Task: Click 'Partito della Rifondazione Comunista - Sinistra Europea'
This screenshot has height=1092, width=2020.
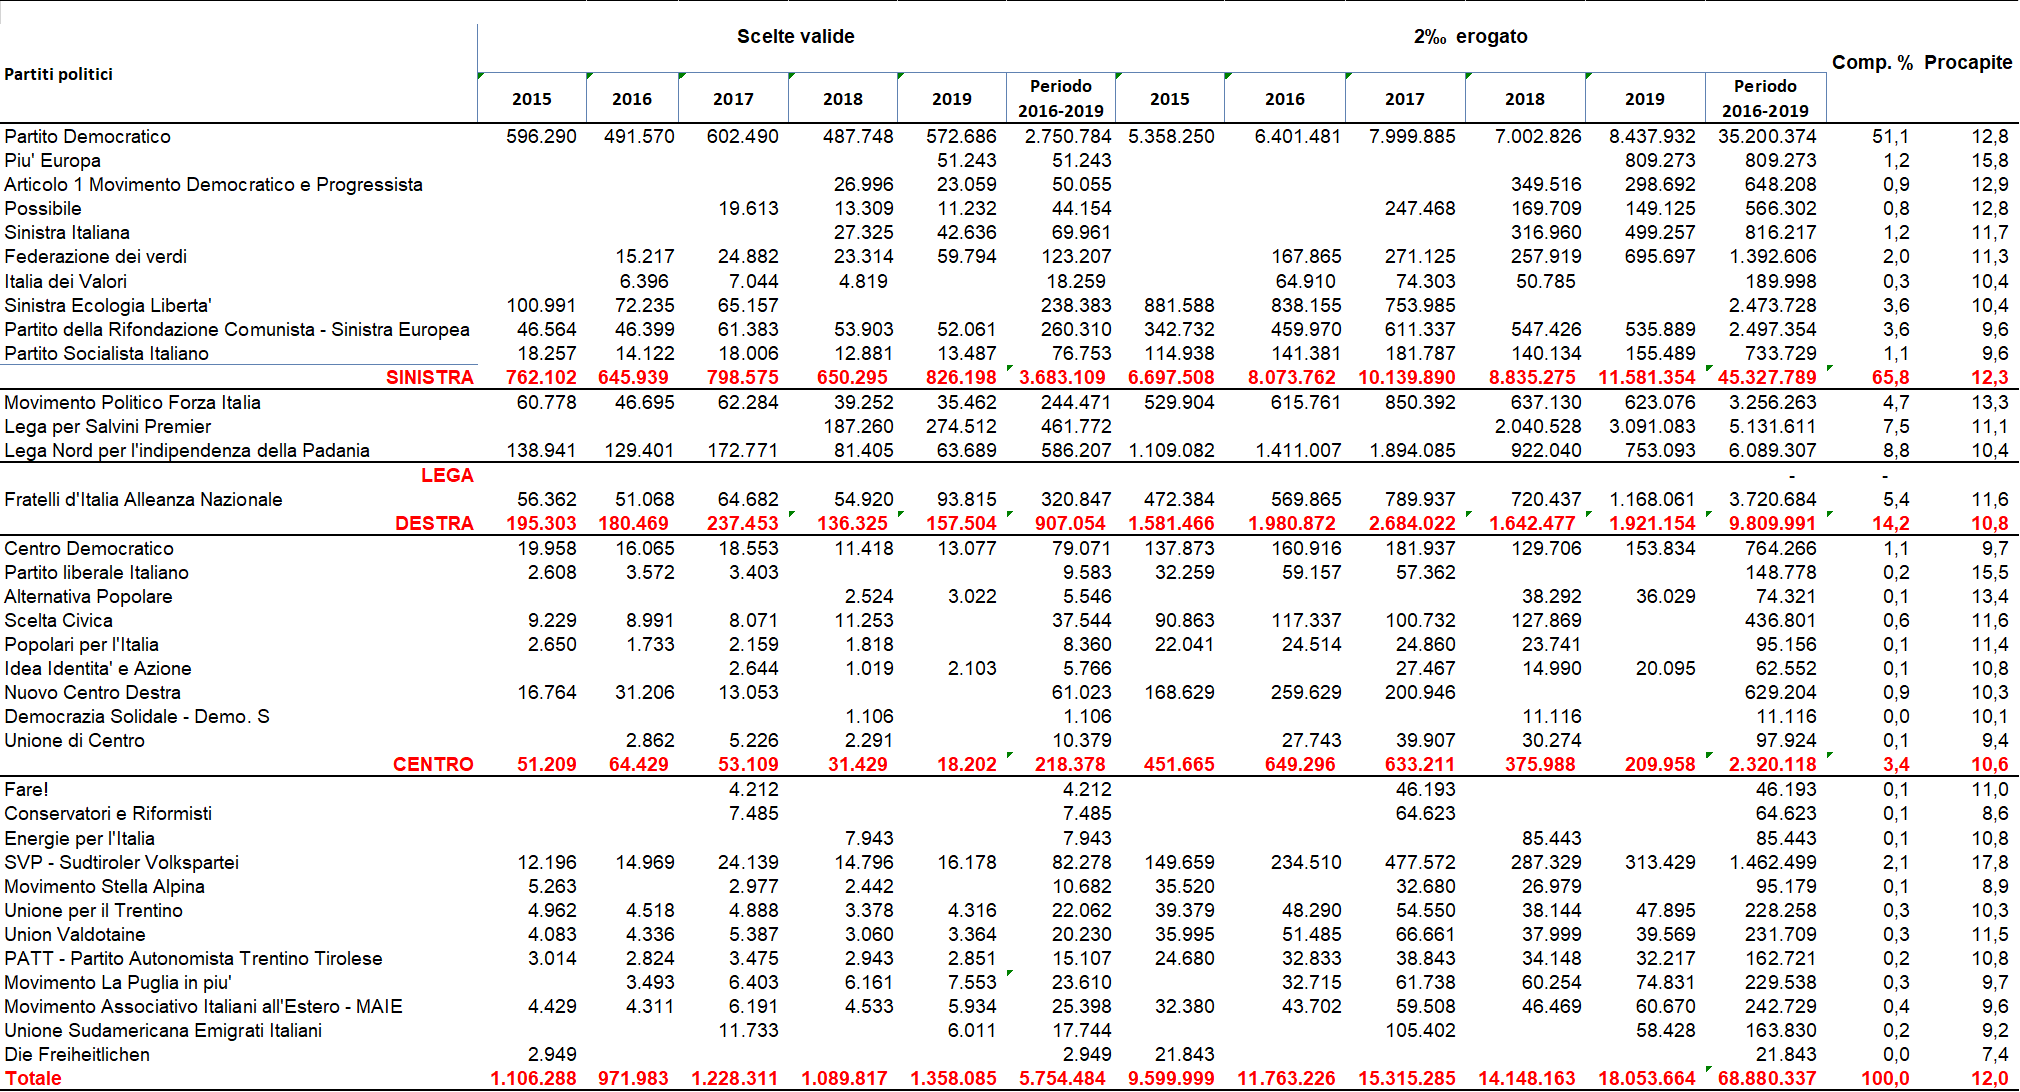Action: (237, 329)
